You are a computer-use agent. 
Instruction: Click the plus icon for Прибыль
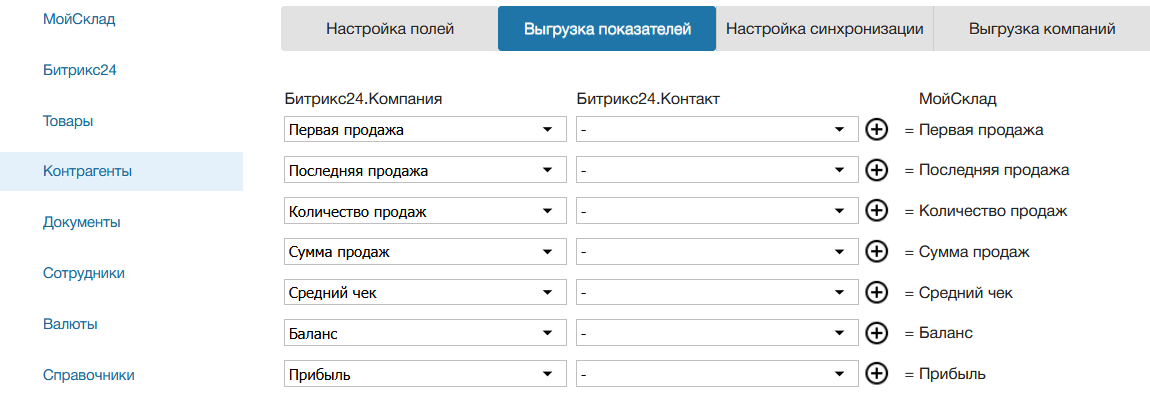(876, 374)
